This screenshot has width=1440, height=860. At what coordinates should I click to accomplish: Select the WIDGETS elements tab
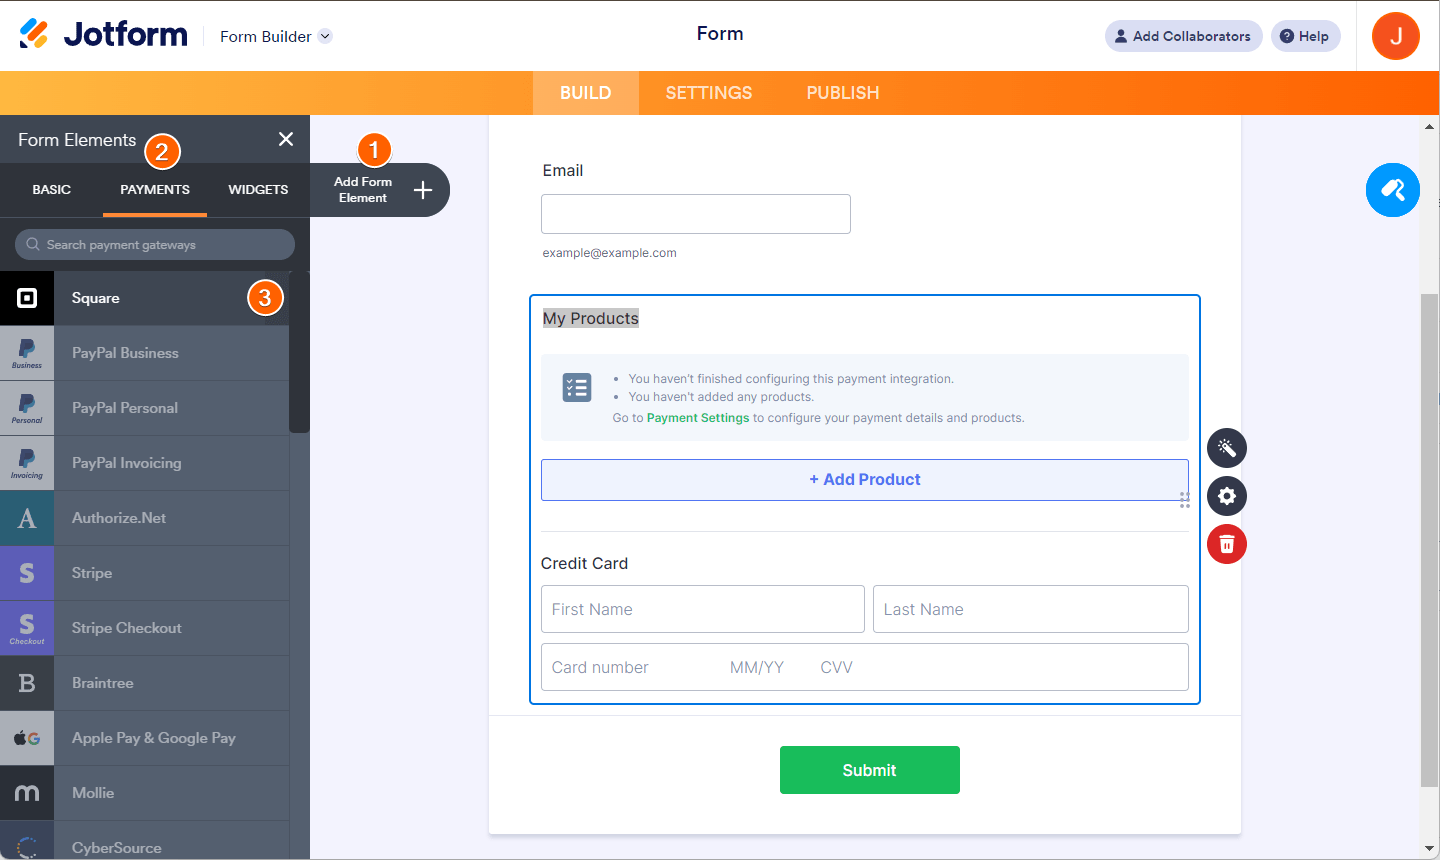tap(258, 190)
